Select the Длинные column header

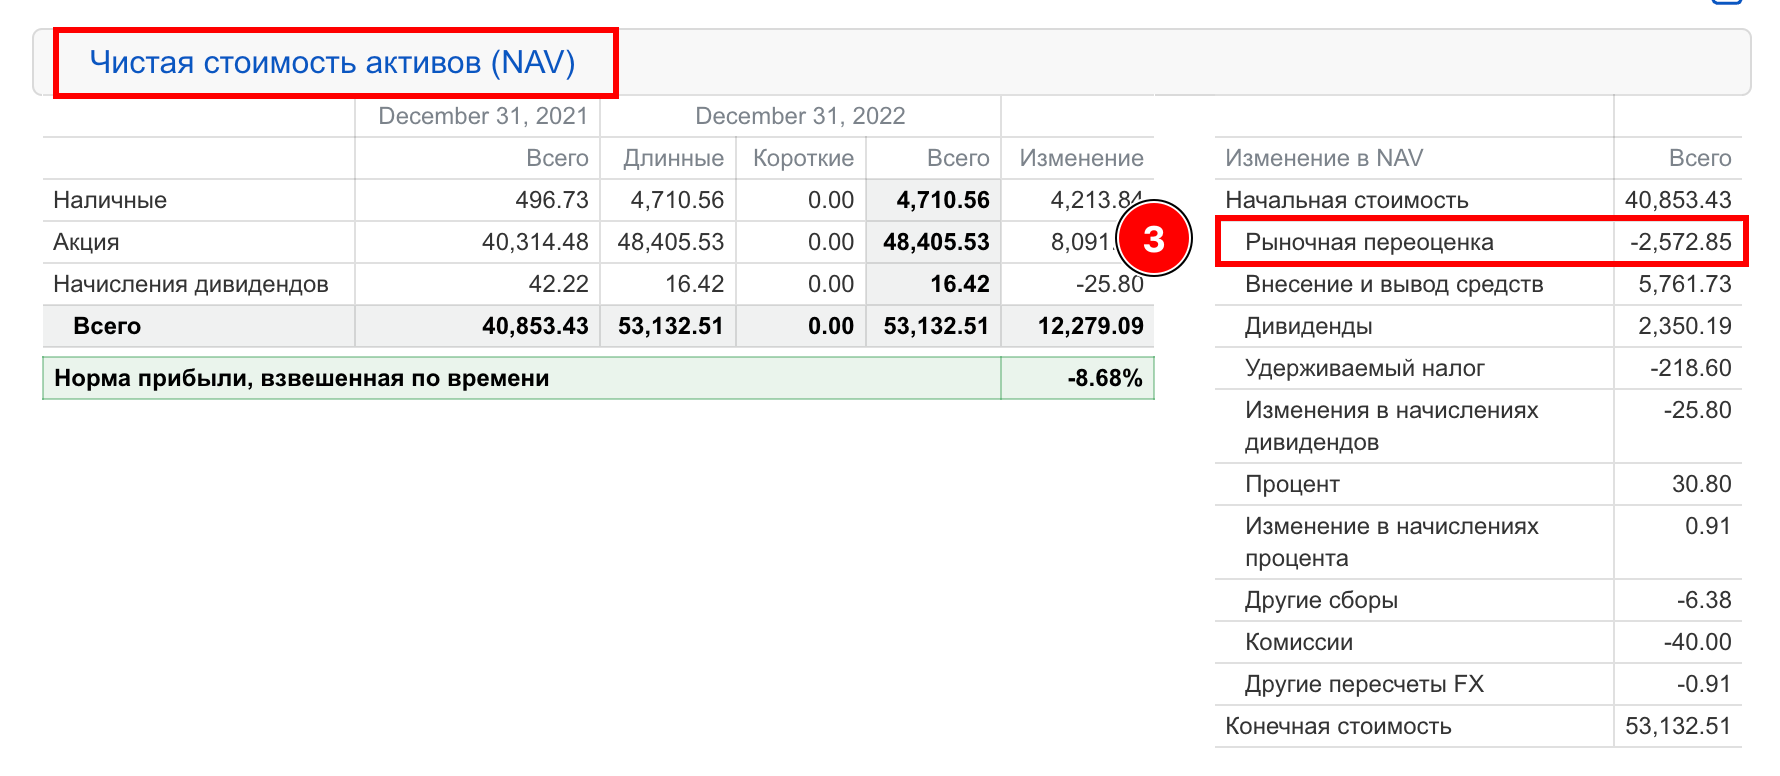coord(673,158)
